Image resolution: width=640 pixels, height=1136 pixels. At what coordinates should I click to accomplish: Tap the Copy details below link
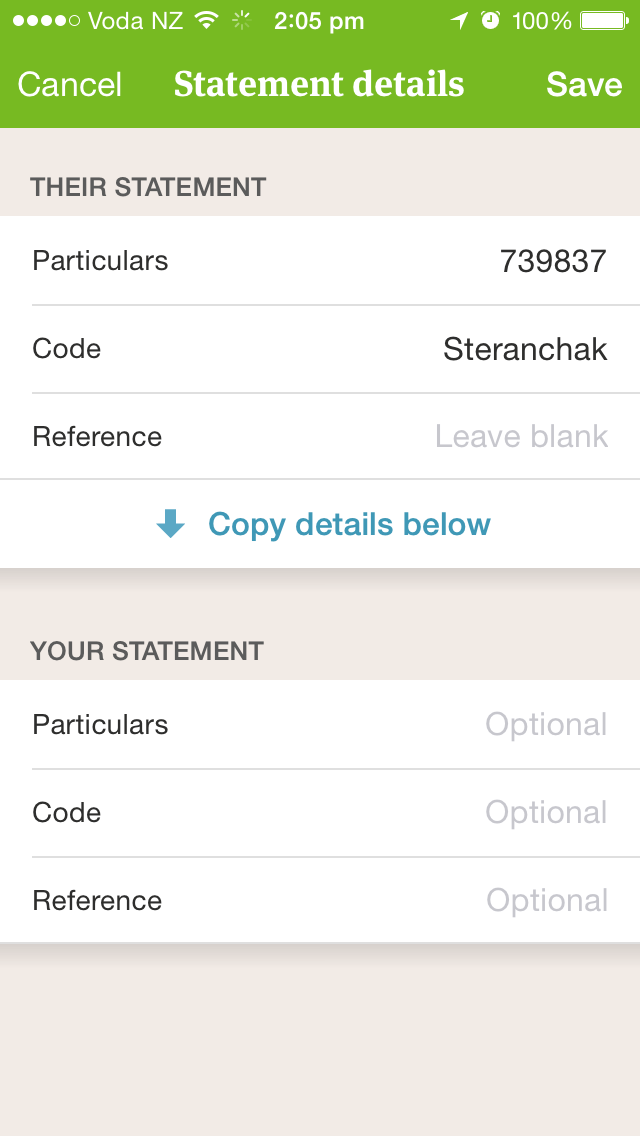point(349,524)
